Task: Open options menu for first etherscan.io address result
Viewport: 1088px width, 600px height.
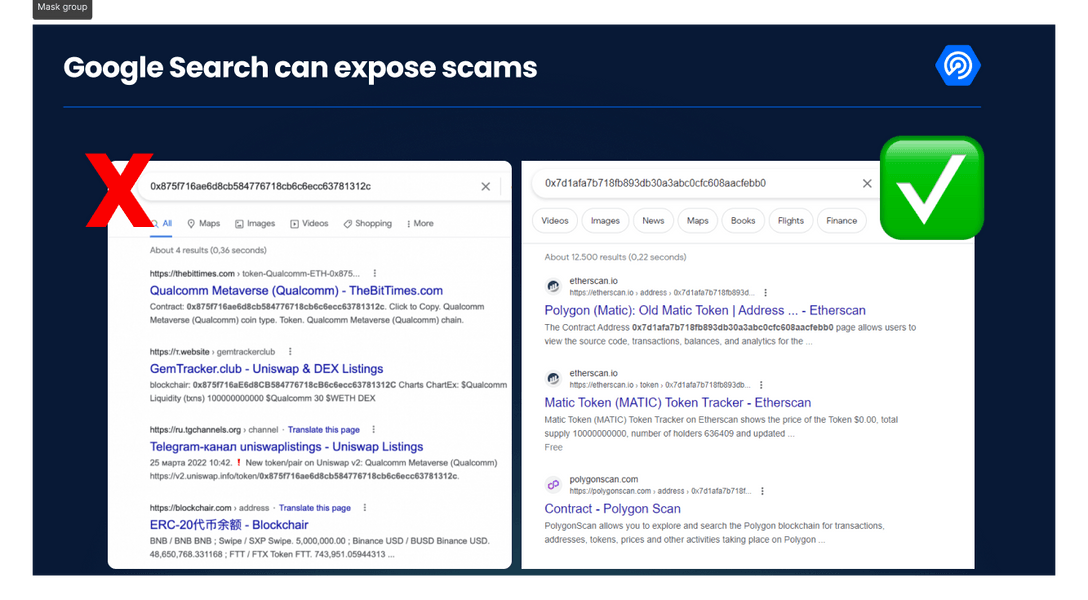Action: 765,293
